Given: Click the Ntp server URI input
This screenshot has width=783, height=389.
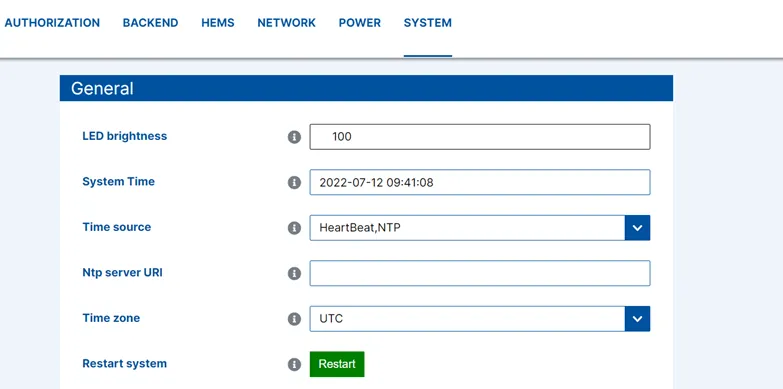Looking at the screenshot, I should point(480,273).
